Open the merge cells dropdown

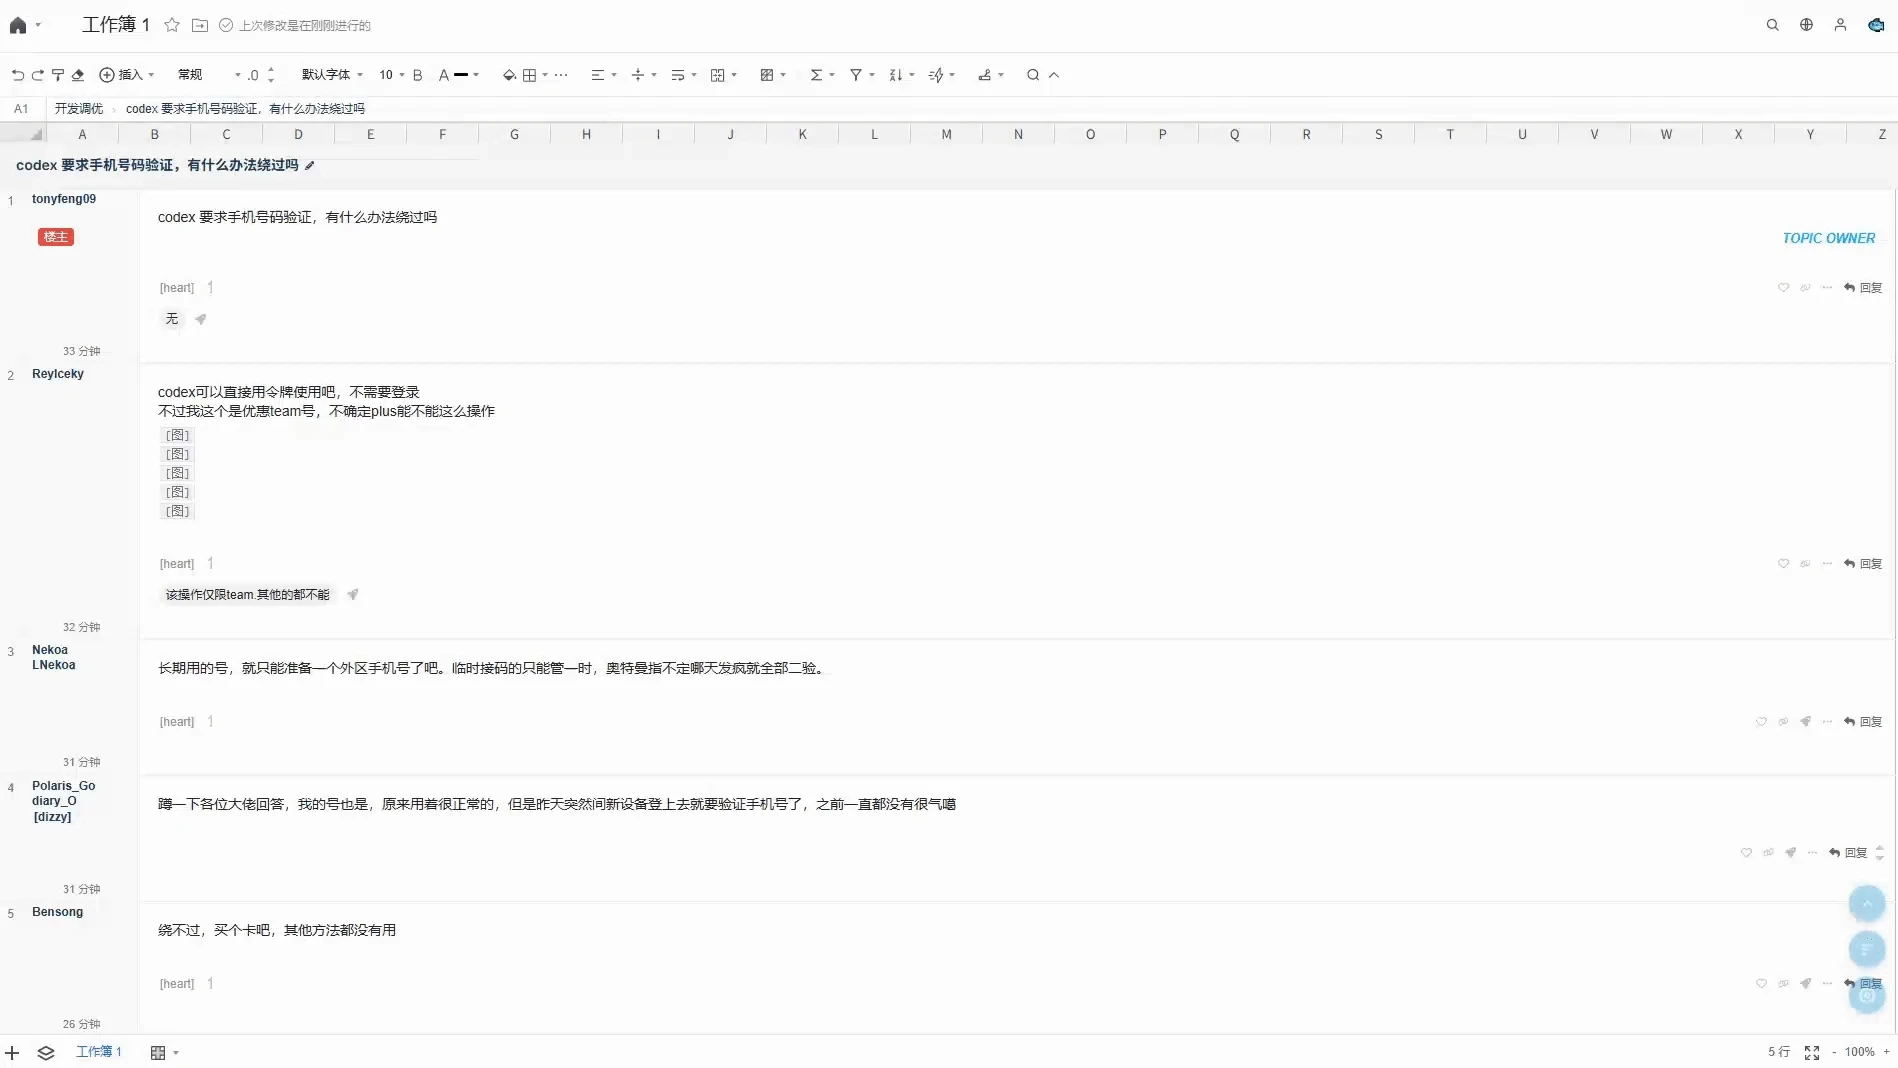coord(724,75)
